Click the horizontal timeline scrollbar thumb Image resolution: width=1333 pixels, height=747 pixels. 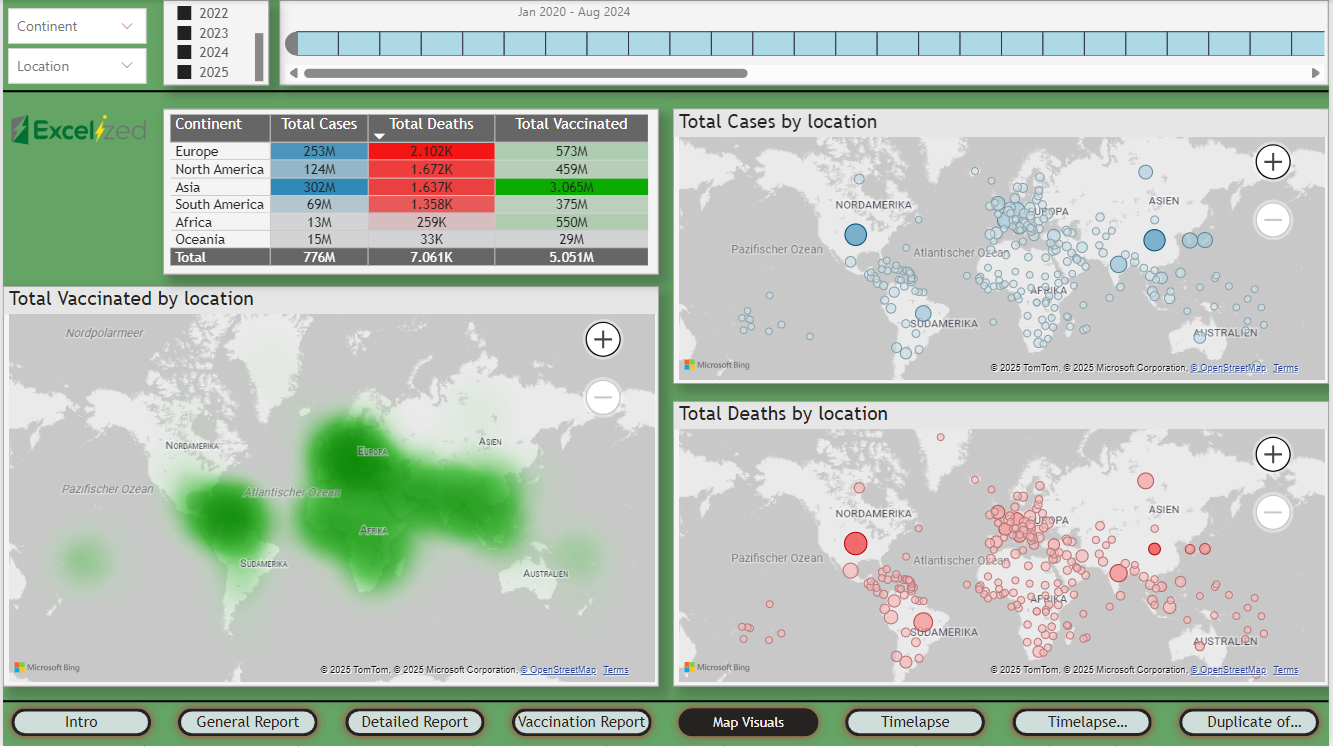[526, 73]
